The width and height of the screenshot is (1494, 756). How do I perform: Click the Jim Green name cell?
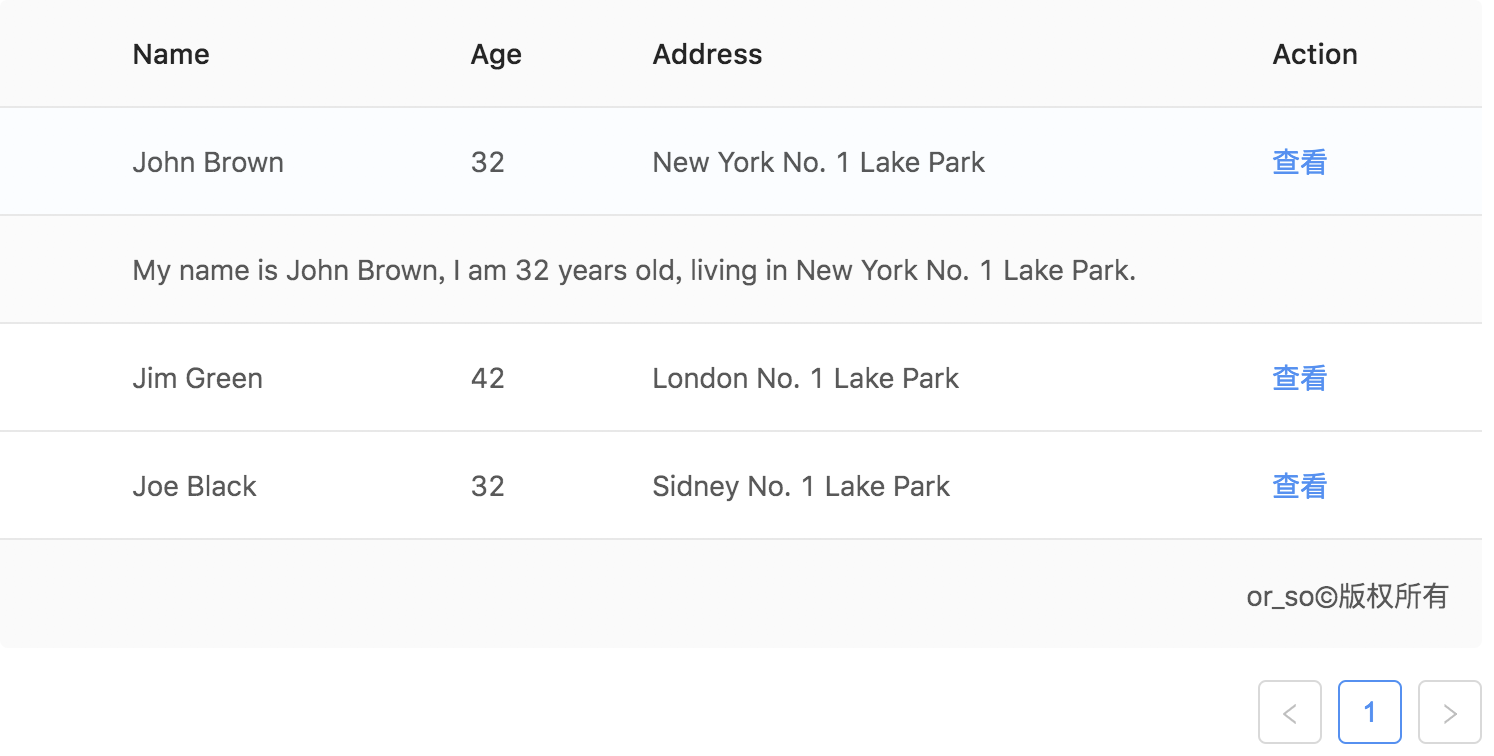coord(197,378)
